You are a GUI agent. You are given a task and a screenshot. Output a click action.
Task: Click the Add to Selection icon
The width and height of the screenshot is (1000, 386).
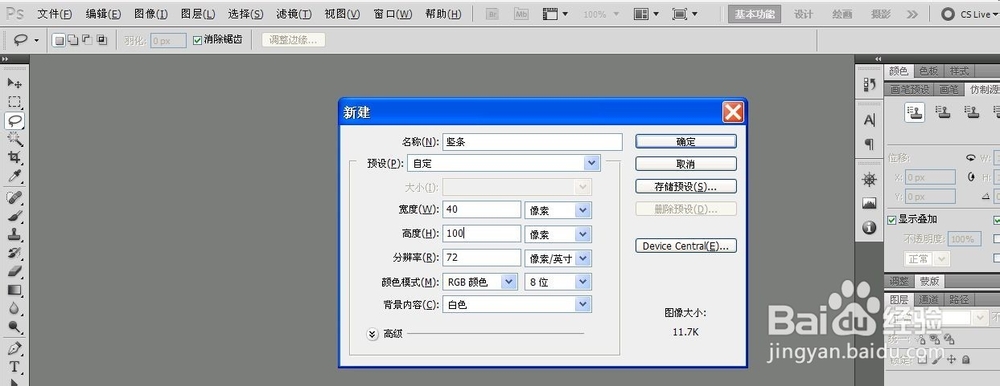[x=73, y=40]
